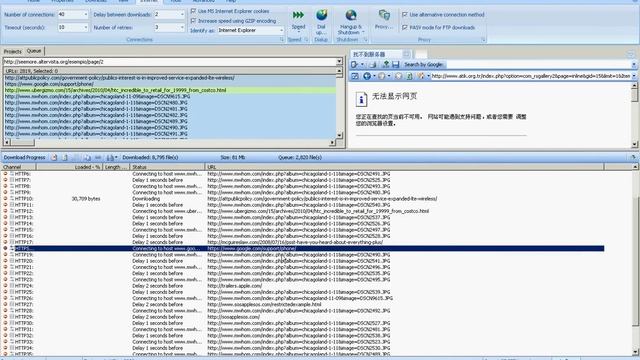Viewport: 640px width, 360px height.
Task: Open the Delay between downloads dropdown
Action: tap(182, 14)
